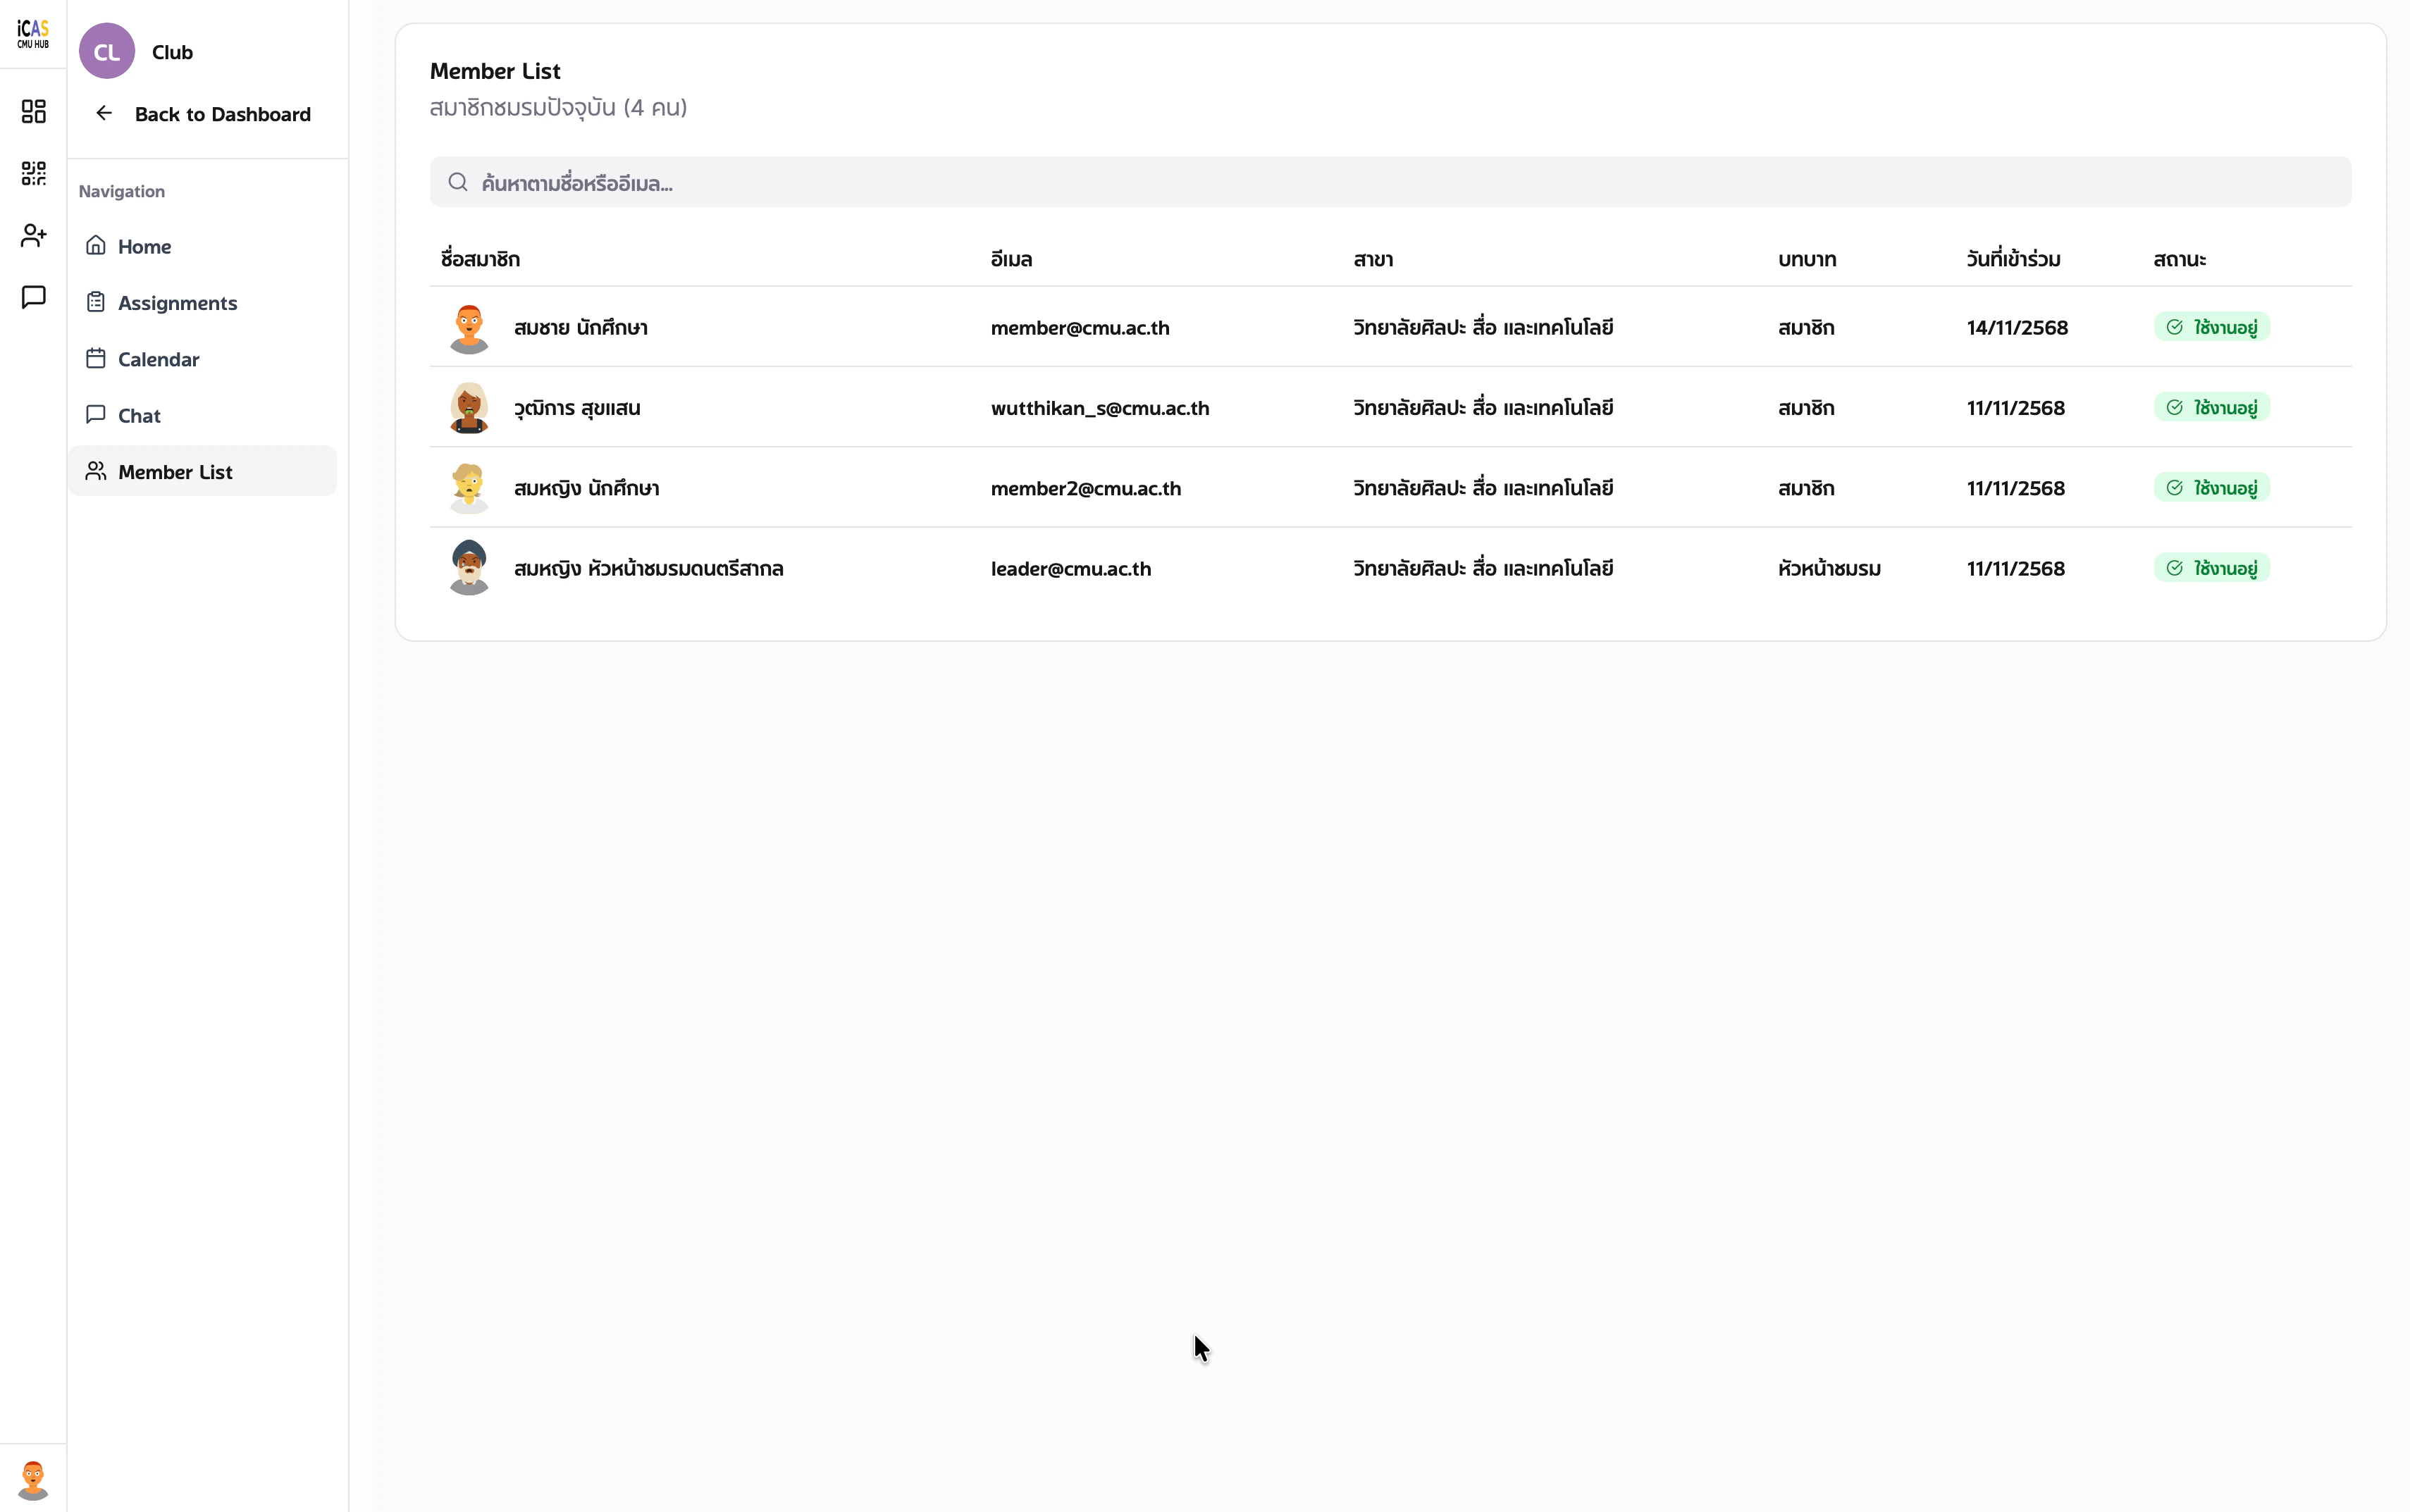Open Calendar in navigation

pos(203,359)
